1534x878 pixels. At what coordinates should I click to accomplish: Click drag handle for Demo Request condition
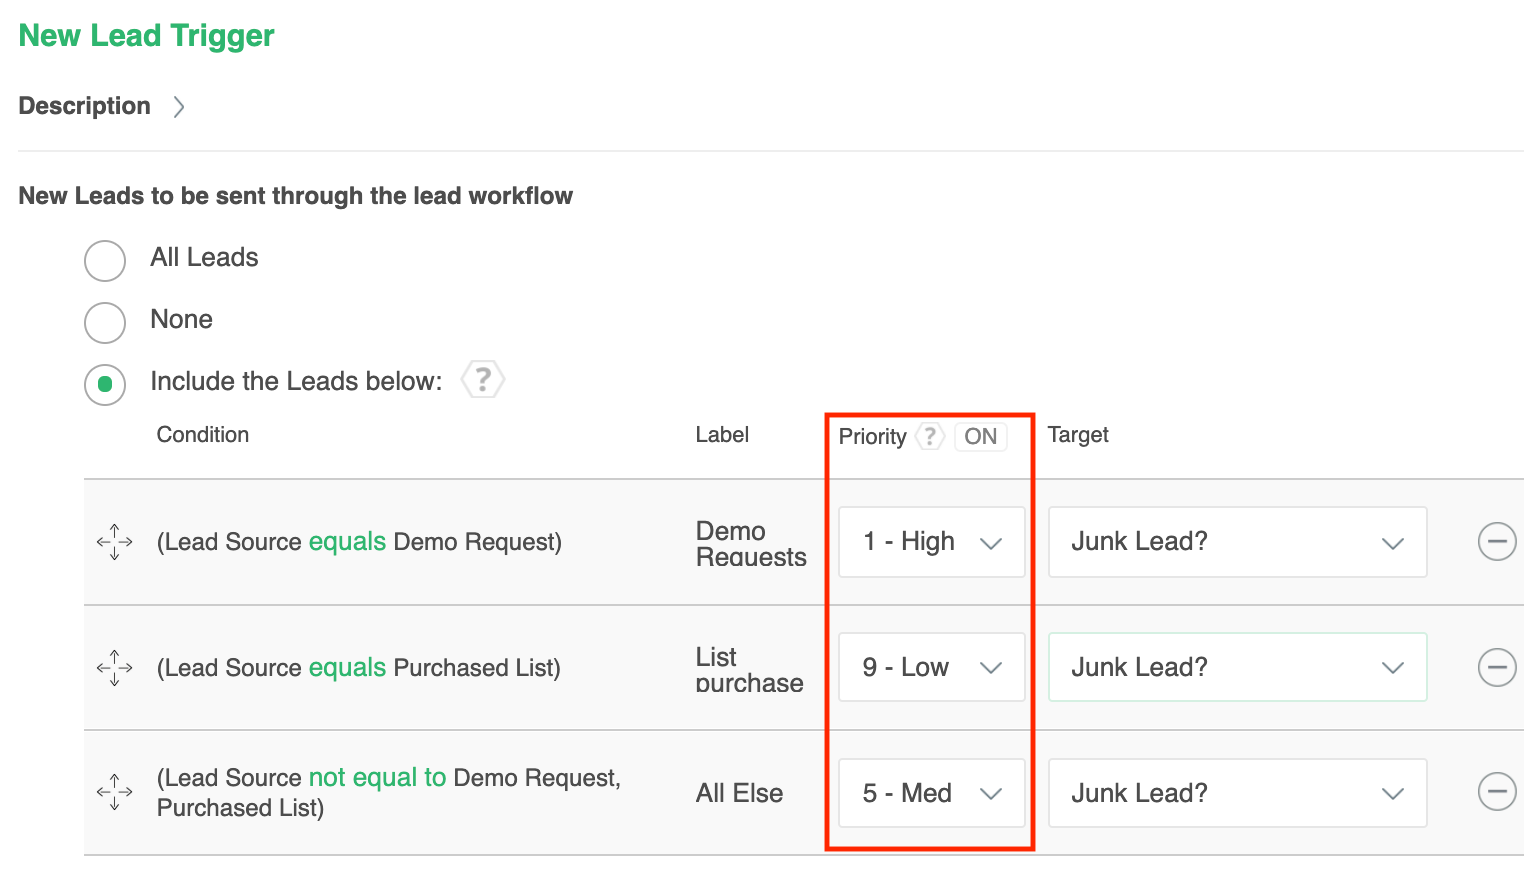pos(115,542)
